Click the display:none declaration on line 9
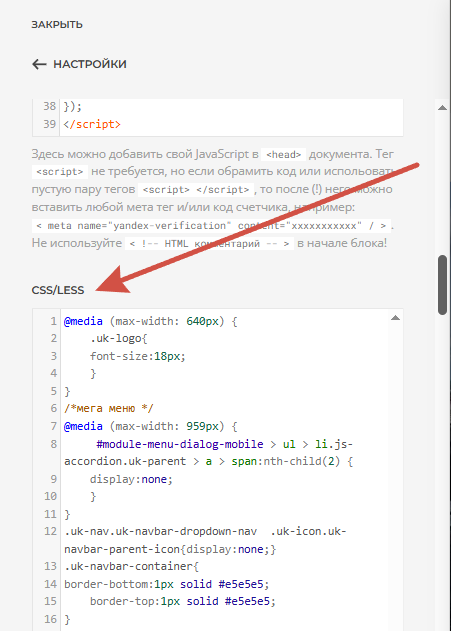451x631 pixels. pos(131,479)
